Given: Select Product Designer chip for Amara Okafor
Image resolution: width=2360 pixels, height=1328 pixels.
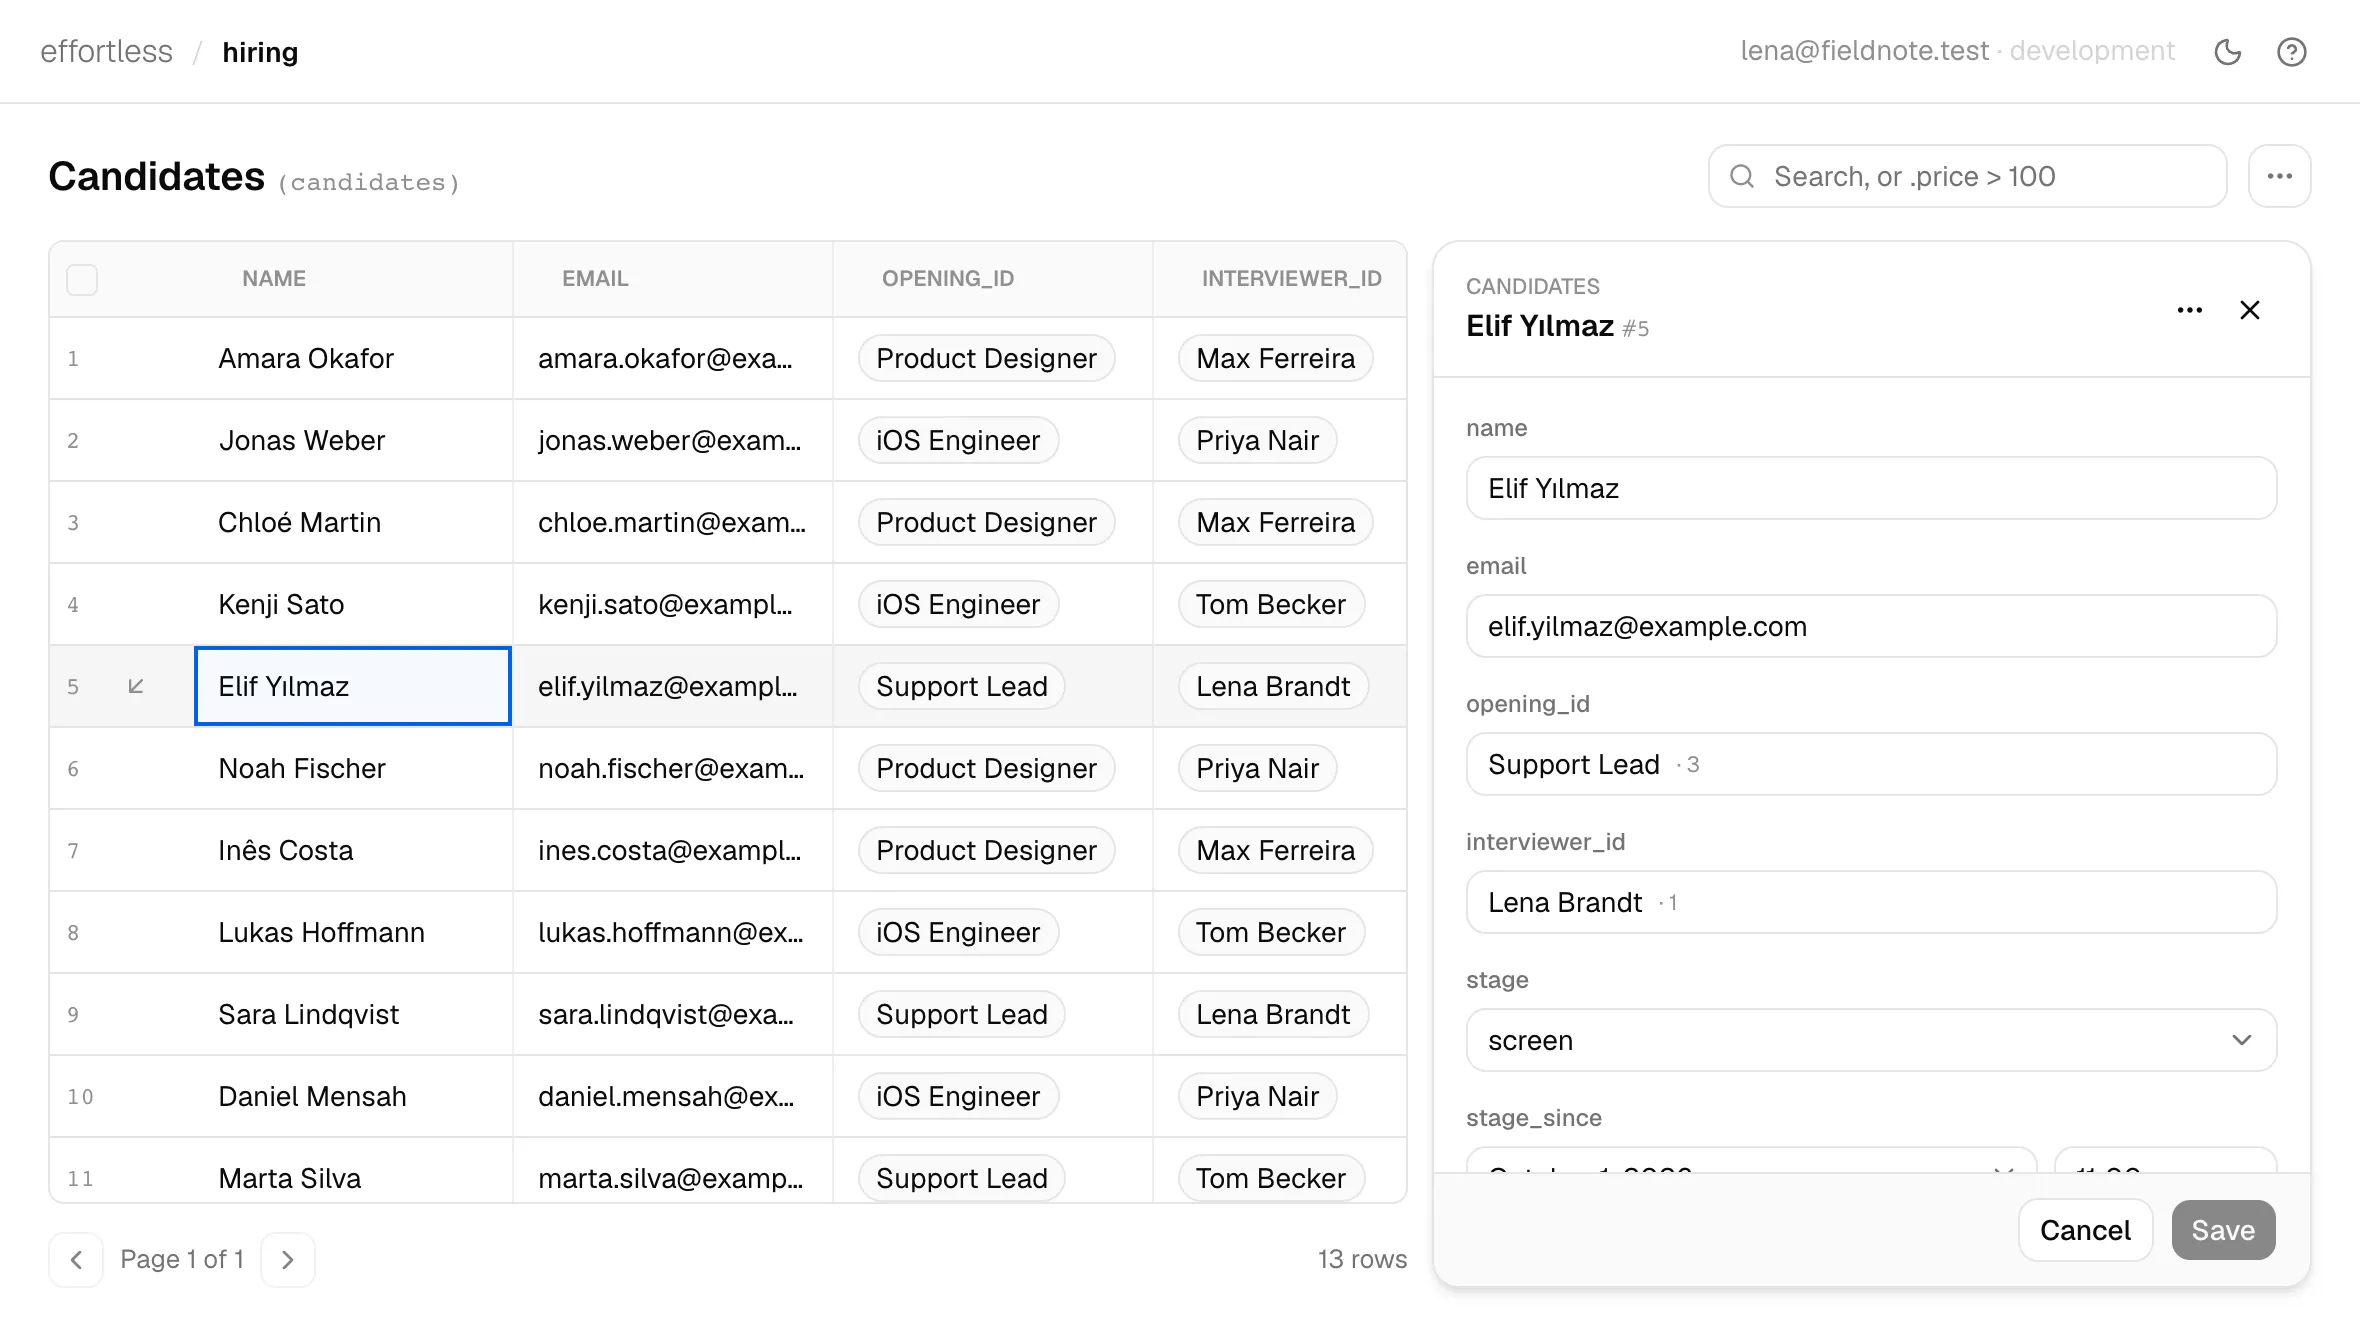Looking at the screenshot, I should coord(986,358).
